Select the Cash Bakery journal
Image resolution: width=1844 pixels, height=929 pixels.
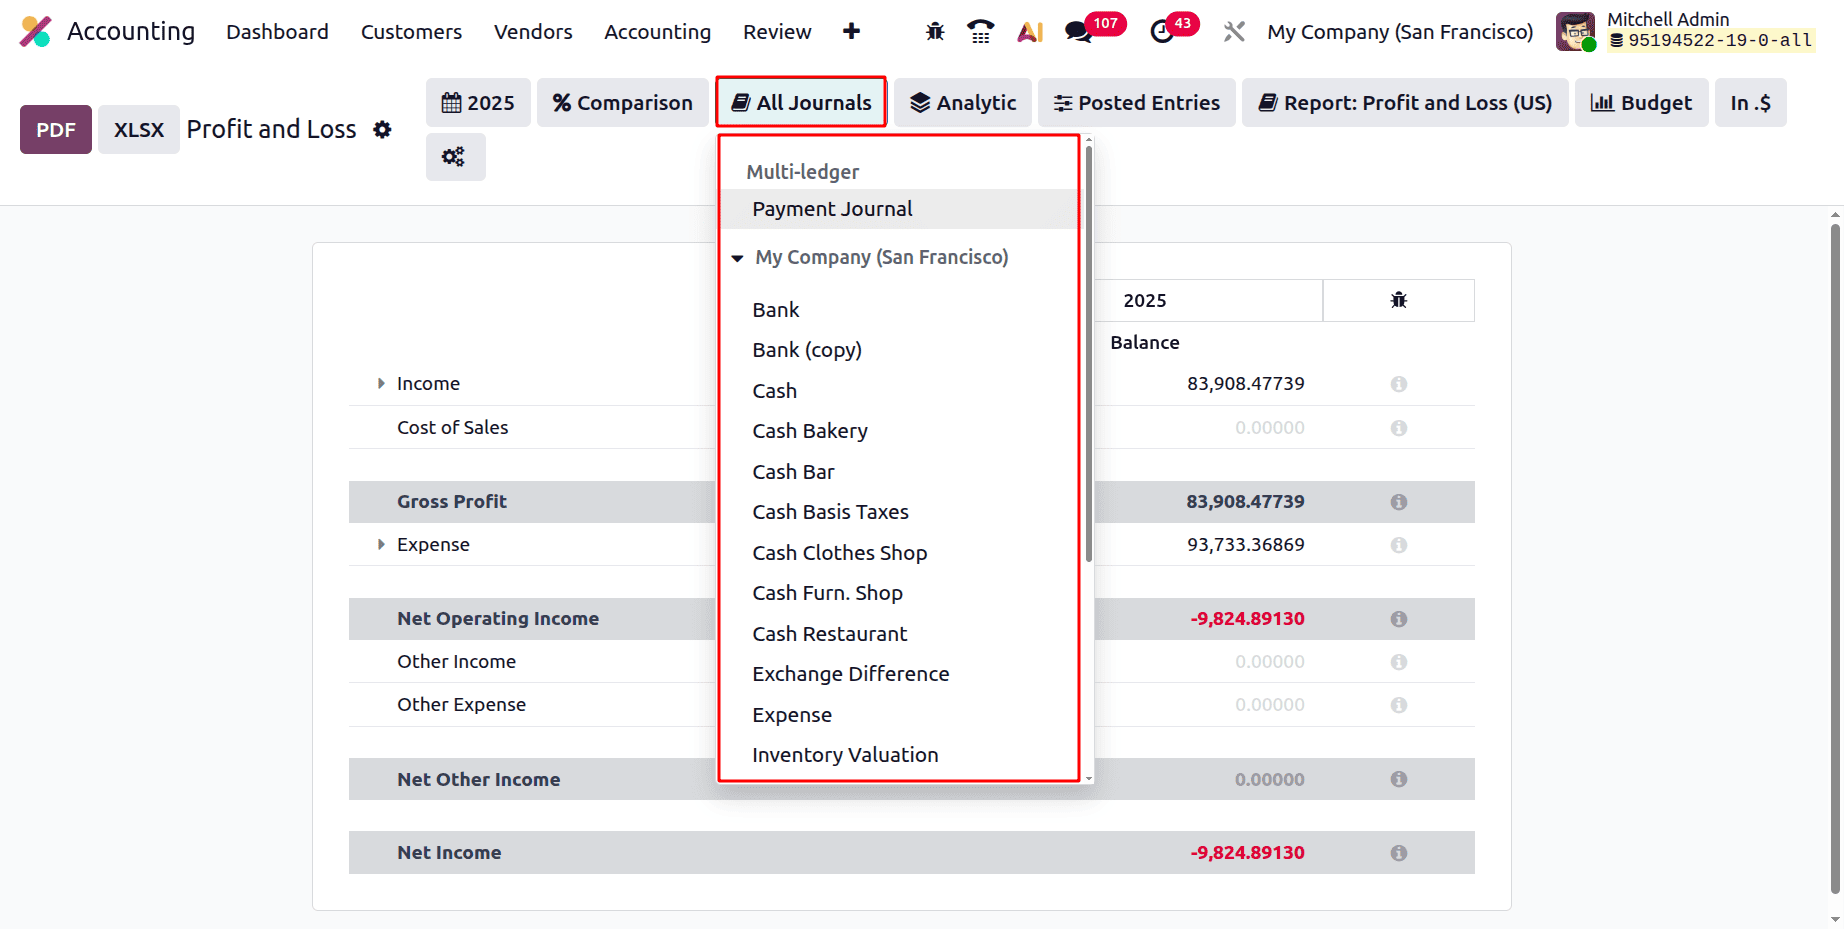(x=810, y=430)
